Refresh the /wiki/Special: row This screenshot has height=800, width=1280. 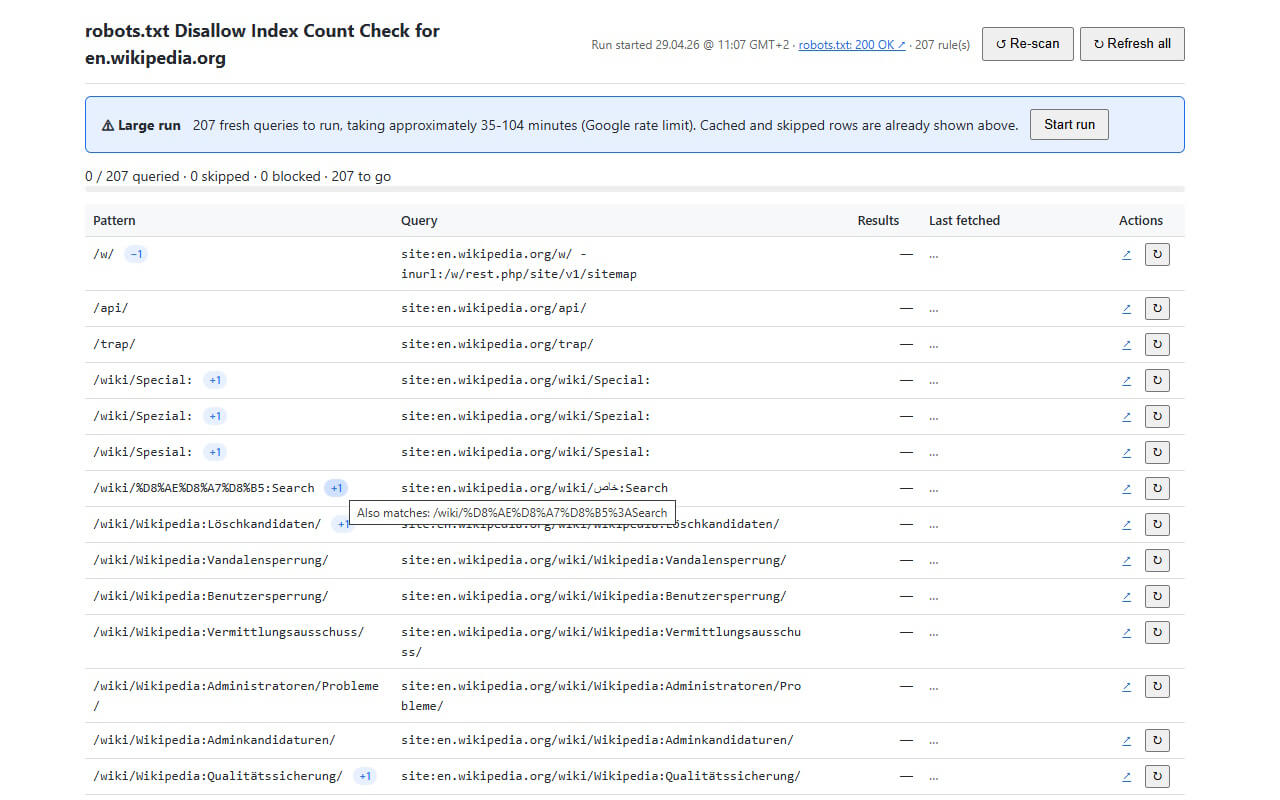(x=1157, y=380)
